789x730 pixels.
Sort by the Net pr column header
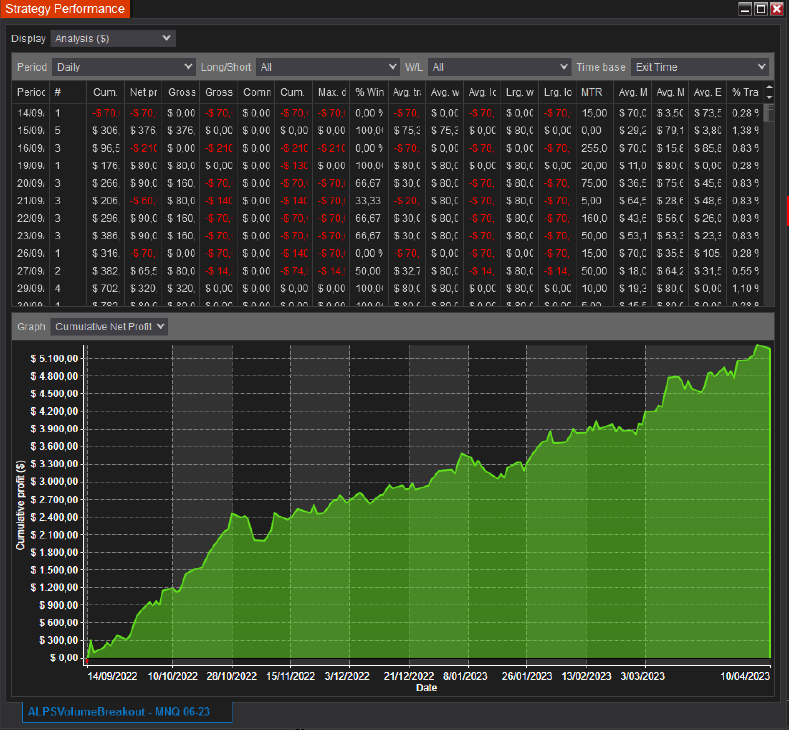click(143, 92)
